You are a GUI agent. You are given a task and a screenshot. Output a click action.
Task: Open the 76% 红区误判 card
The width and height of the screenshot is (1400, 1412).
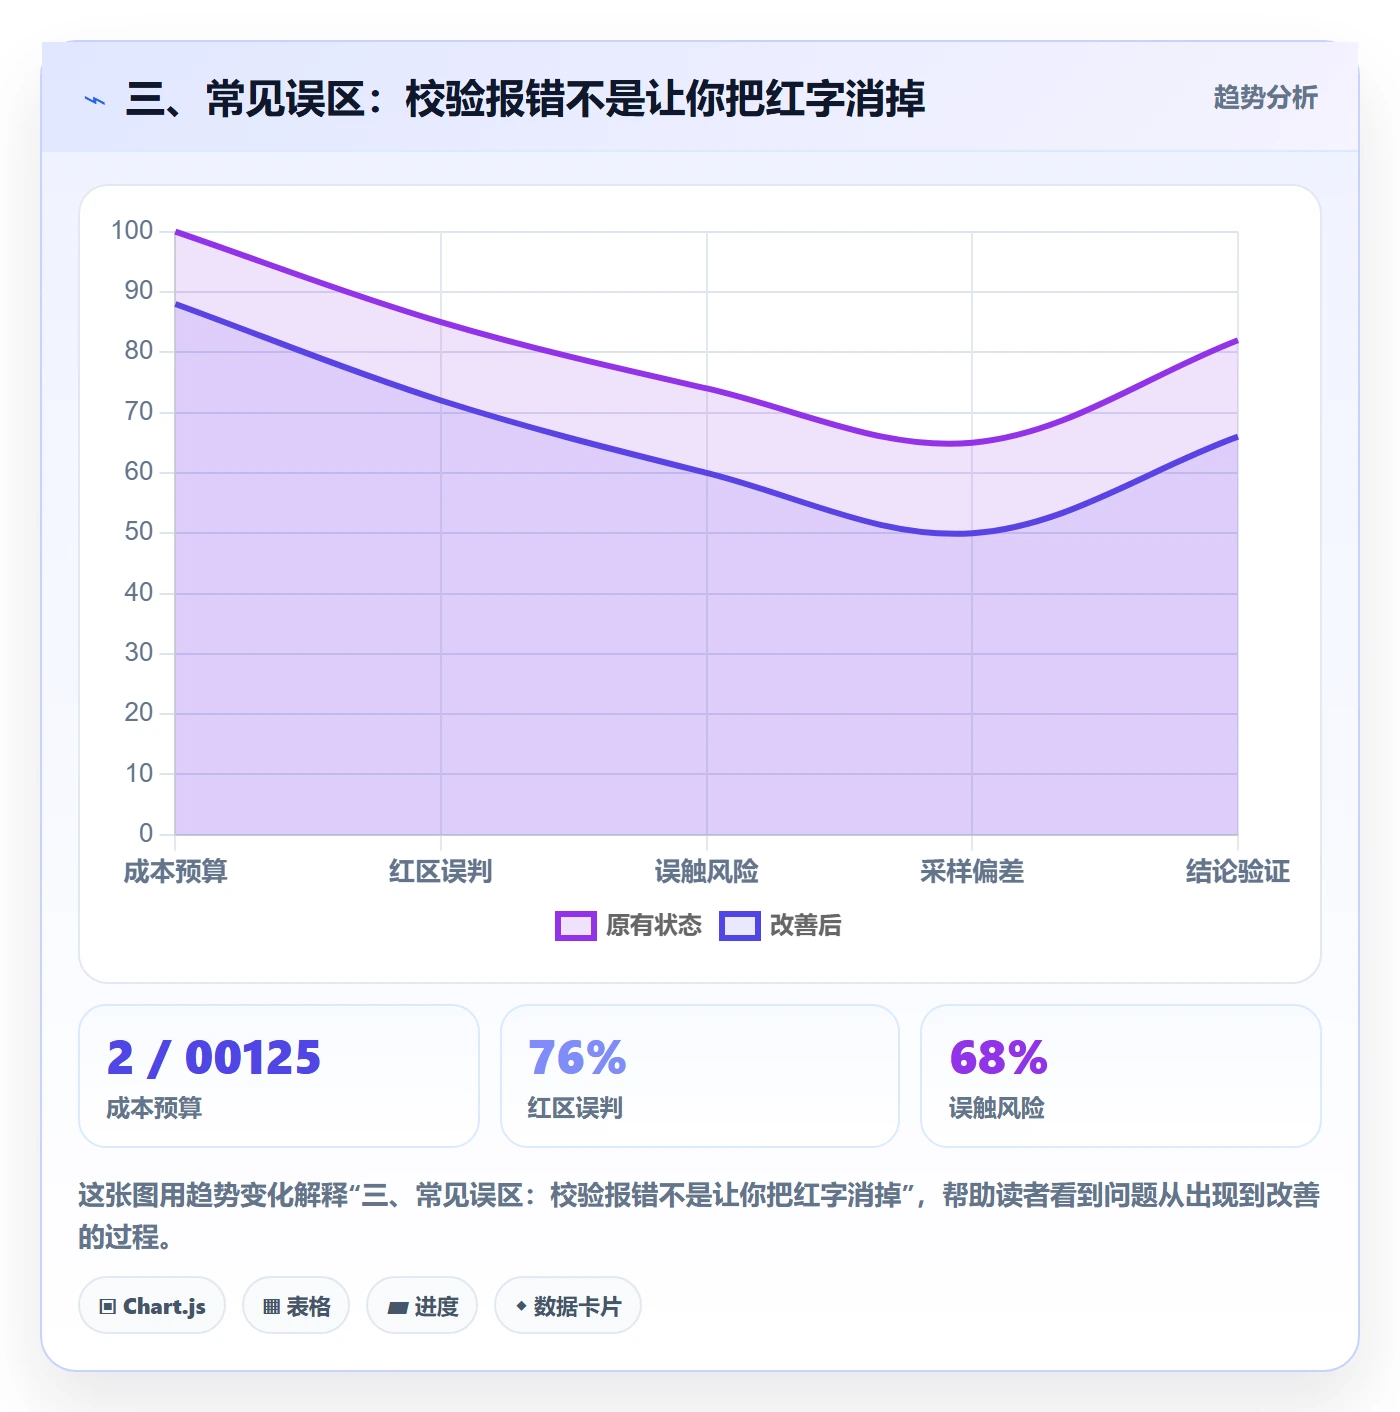pyautogui.click(x=700, y=1076)
